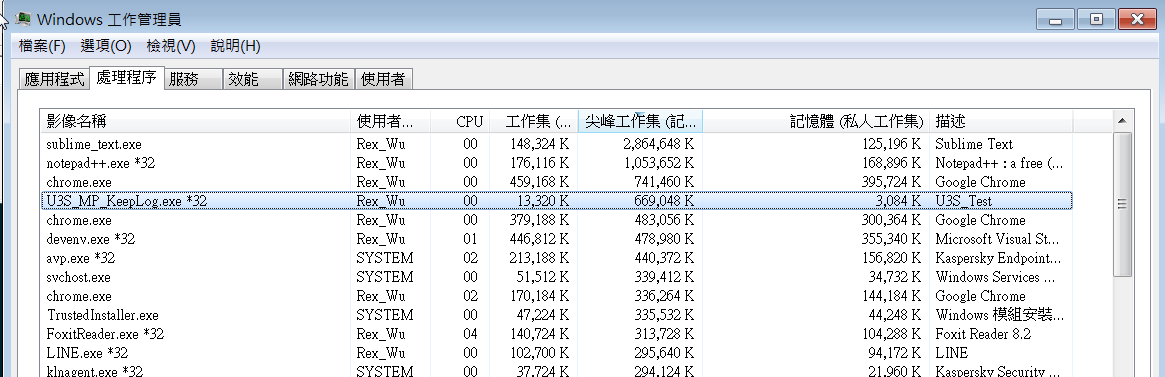Select the FoxitReader.exe *32 process
Image resolution: width=1165 pixels, height=377 pixels.
556,334
